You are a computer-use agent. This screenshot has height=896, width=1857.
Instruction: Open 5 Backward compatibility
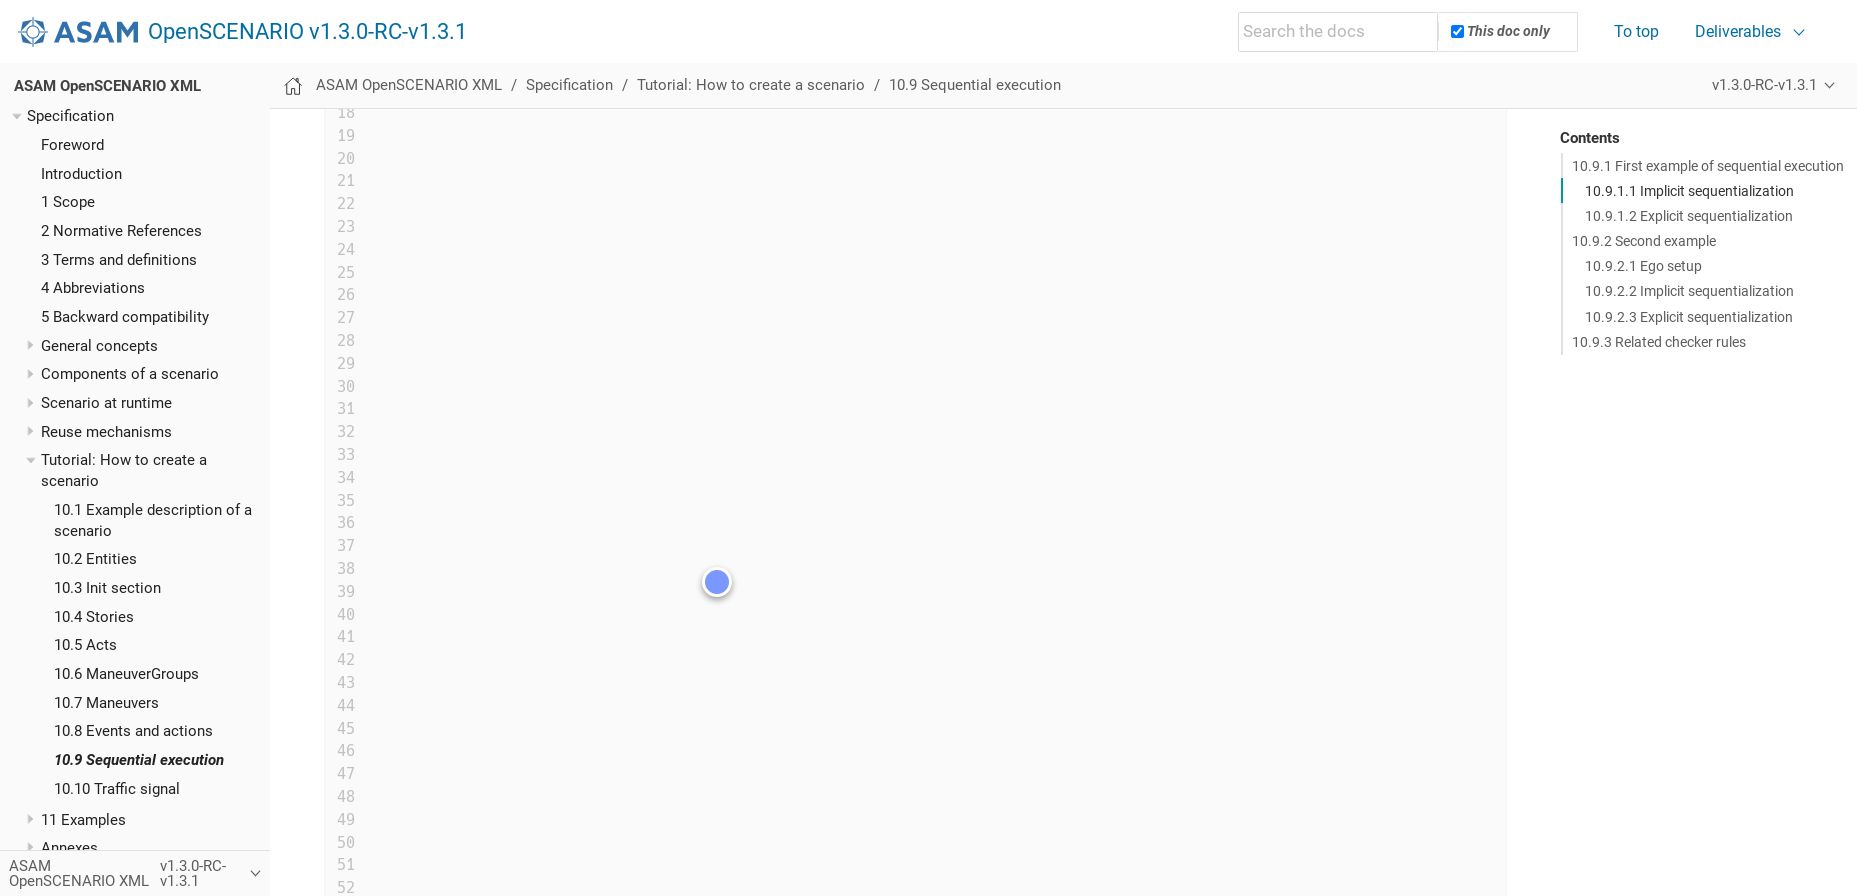pyautogui.click(x=125, y=317)
